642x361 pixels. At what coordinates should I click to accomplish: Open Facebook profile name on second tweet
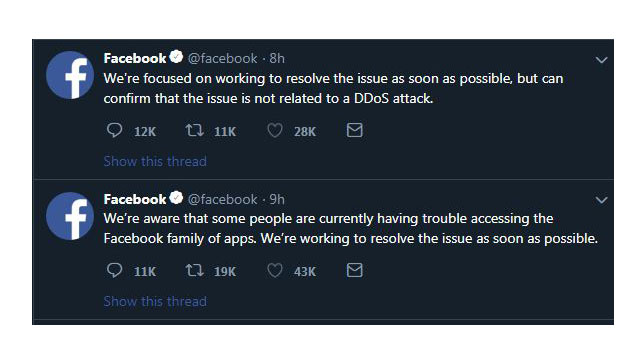pyautogui.click(x=135, y=199)
